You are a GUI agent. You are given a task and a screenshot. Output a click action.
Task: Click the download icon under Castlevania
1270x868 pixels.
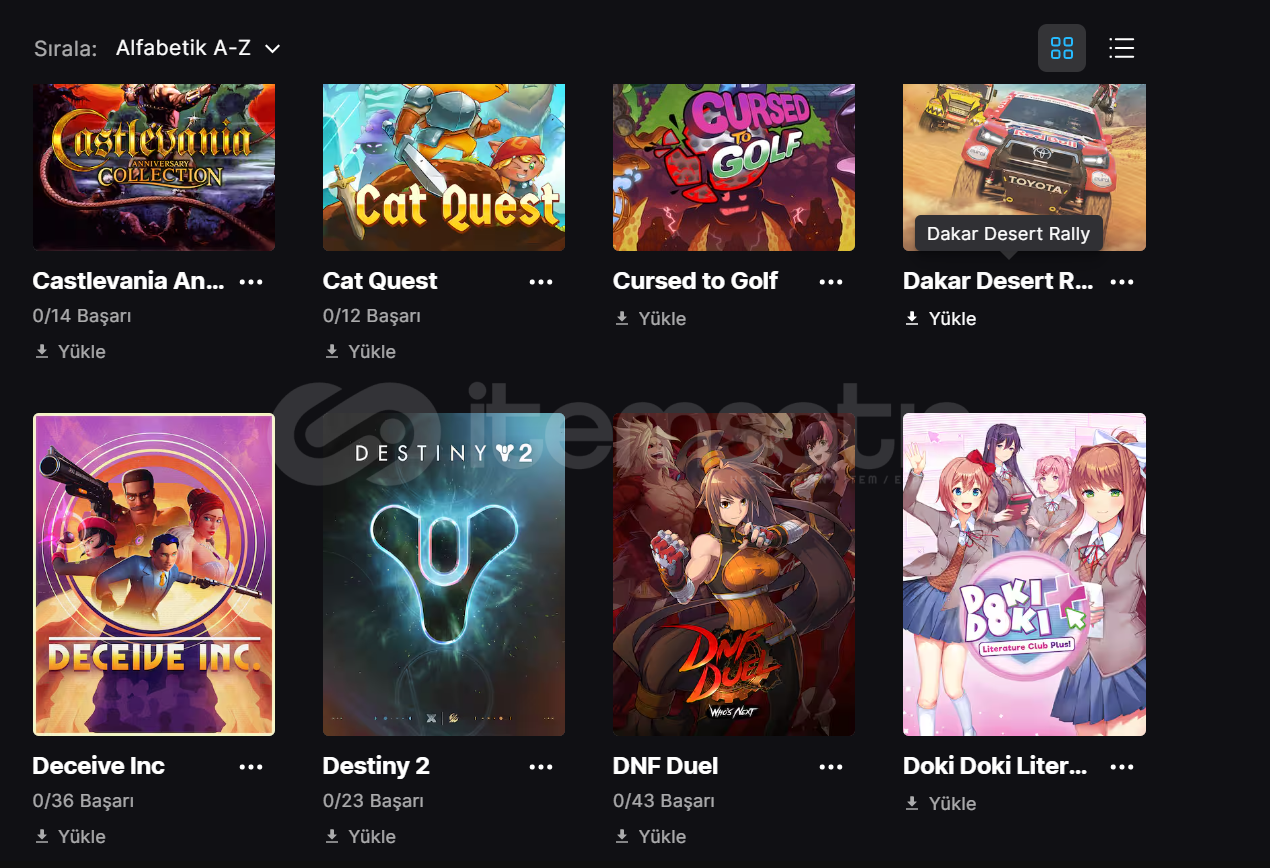pos(42,352)
